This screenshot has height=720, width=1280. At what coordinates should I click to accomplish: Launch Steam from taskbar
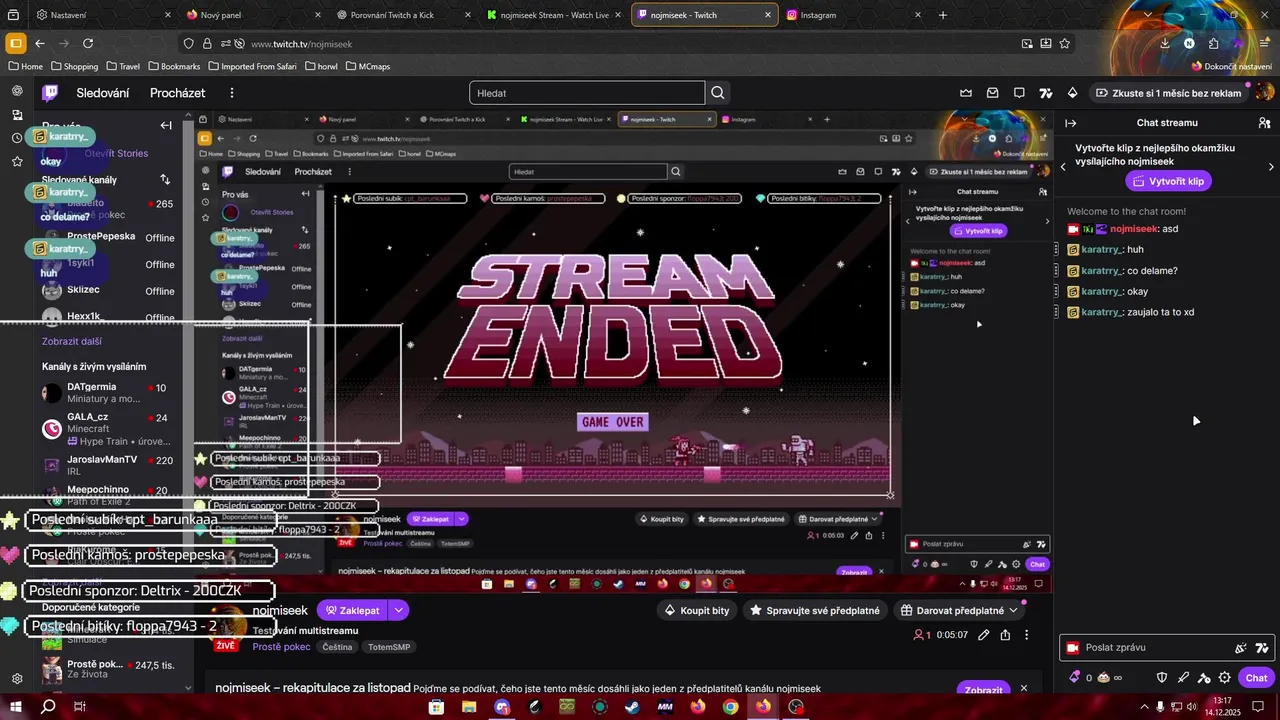pyautogui.click(x=632, y=707)
